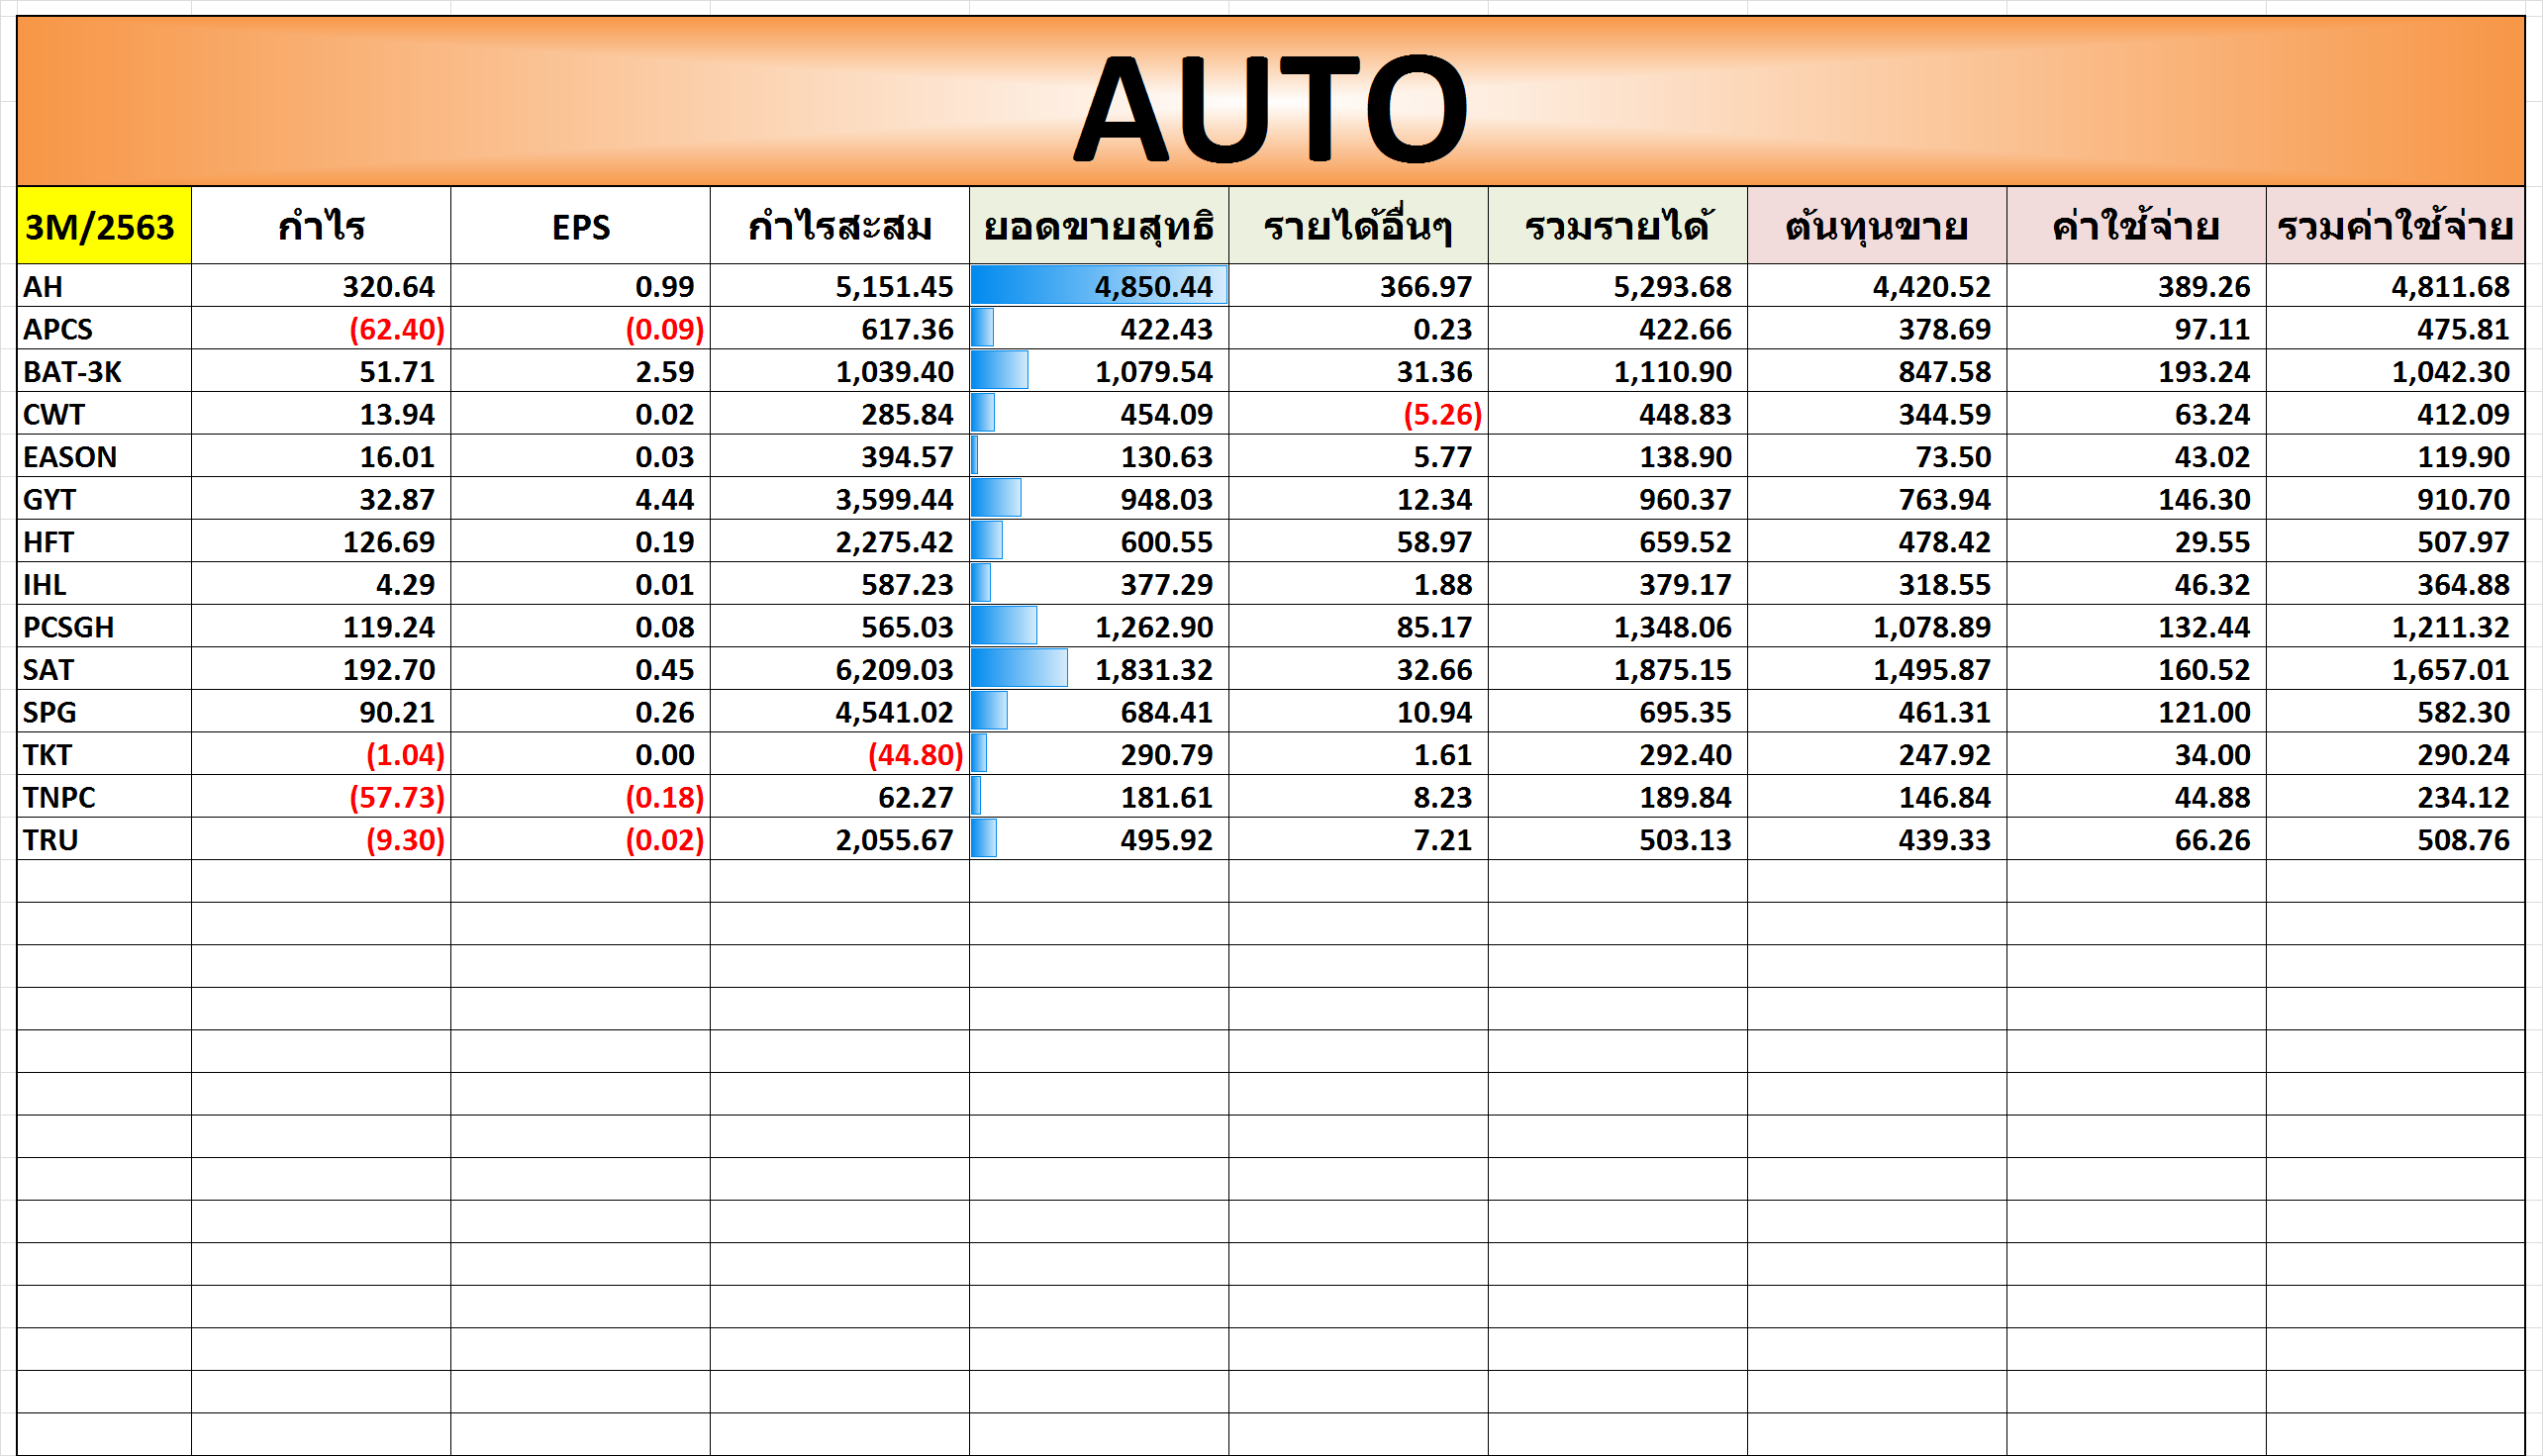The height and width of the screenshot is (1456, 2543).
Task: Click the รวมค่าใช้จ่าย column header
Action: click(x=2394, y=226)
